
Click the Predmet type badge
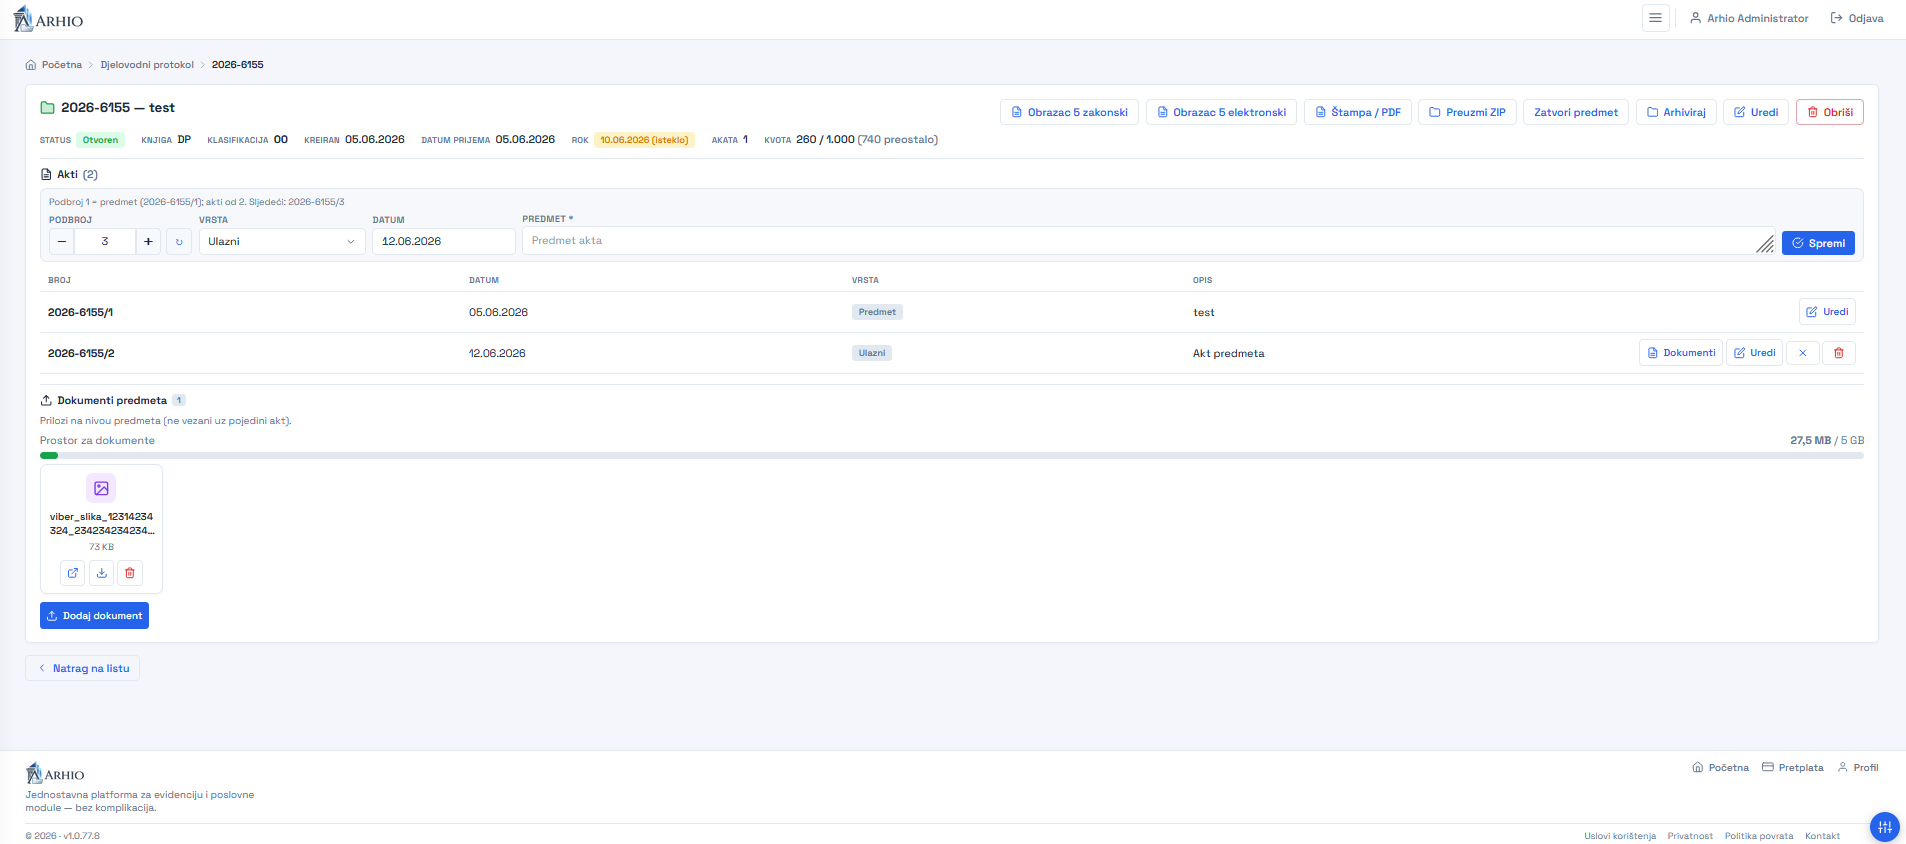pyautogui.click(x=877, y=312)
